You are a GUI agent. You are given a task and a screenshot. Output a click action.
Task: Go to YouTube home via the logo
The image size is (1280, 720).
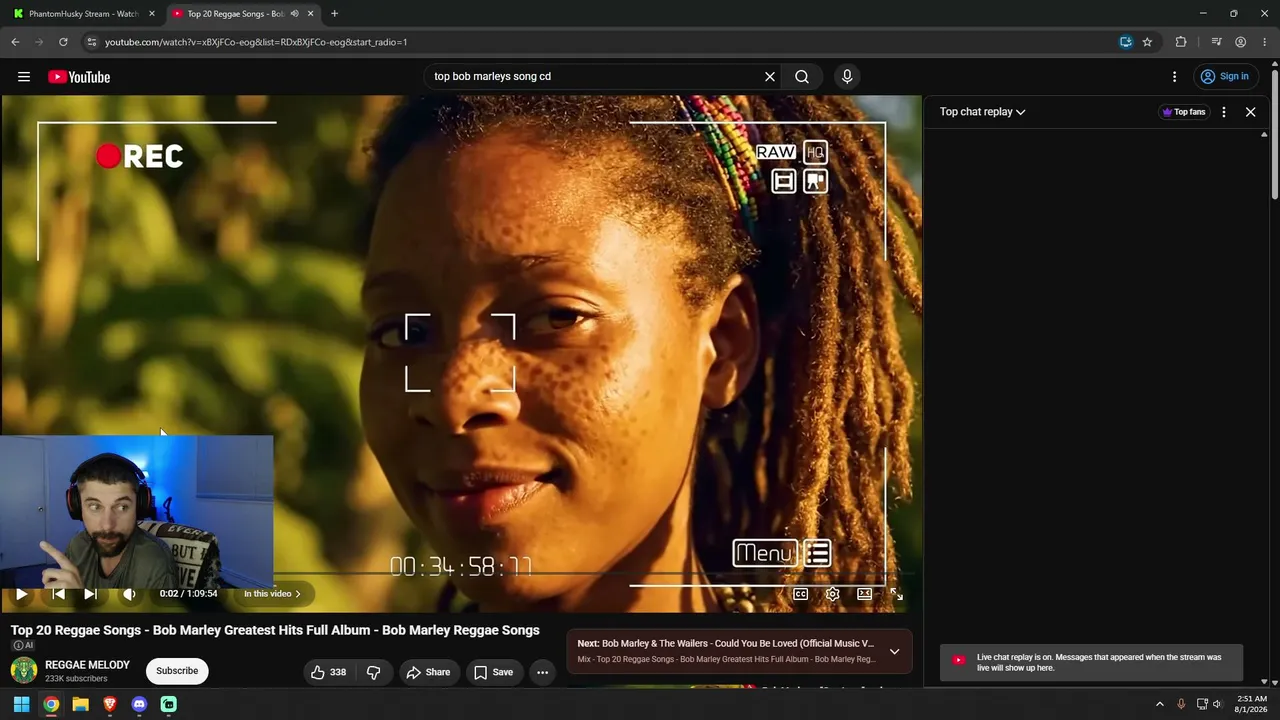pos(79,77)
